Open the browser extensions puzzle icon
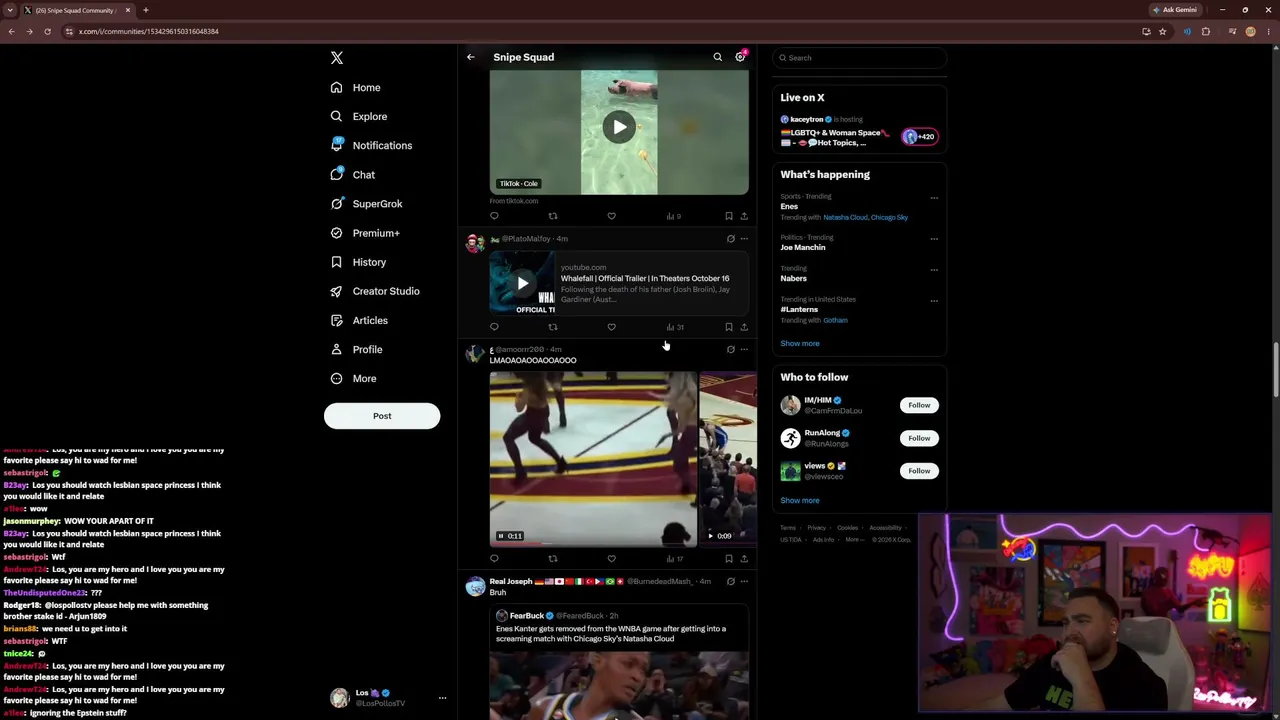Viewport: 1280px width, 720px height. click(x=1205, y=31)
